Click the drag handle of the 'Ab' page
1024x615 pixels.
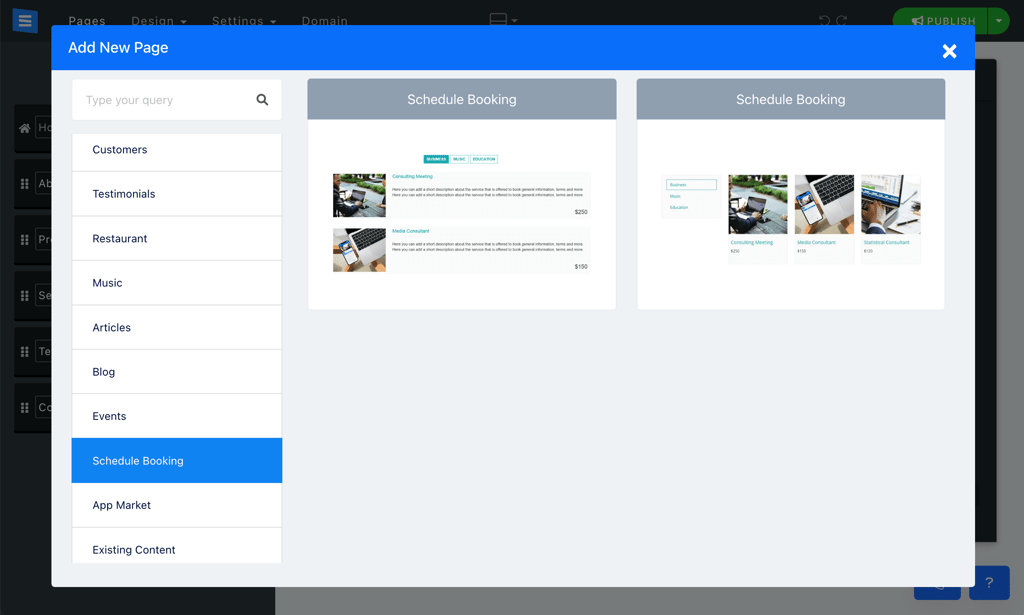point(25,183)
